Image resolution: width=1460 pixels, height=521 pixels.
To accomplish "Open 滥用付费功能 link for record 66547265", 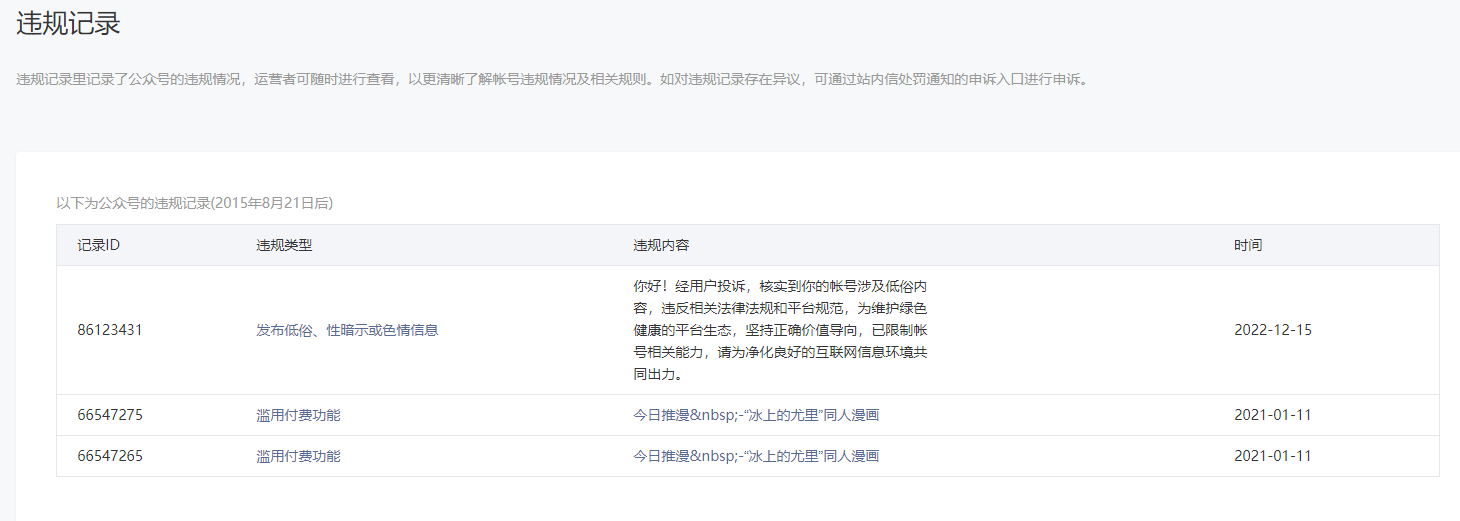I will coord(298,456).
